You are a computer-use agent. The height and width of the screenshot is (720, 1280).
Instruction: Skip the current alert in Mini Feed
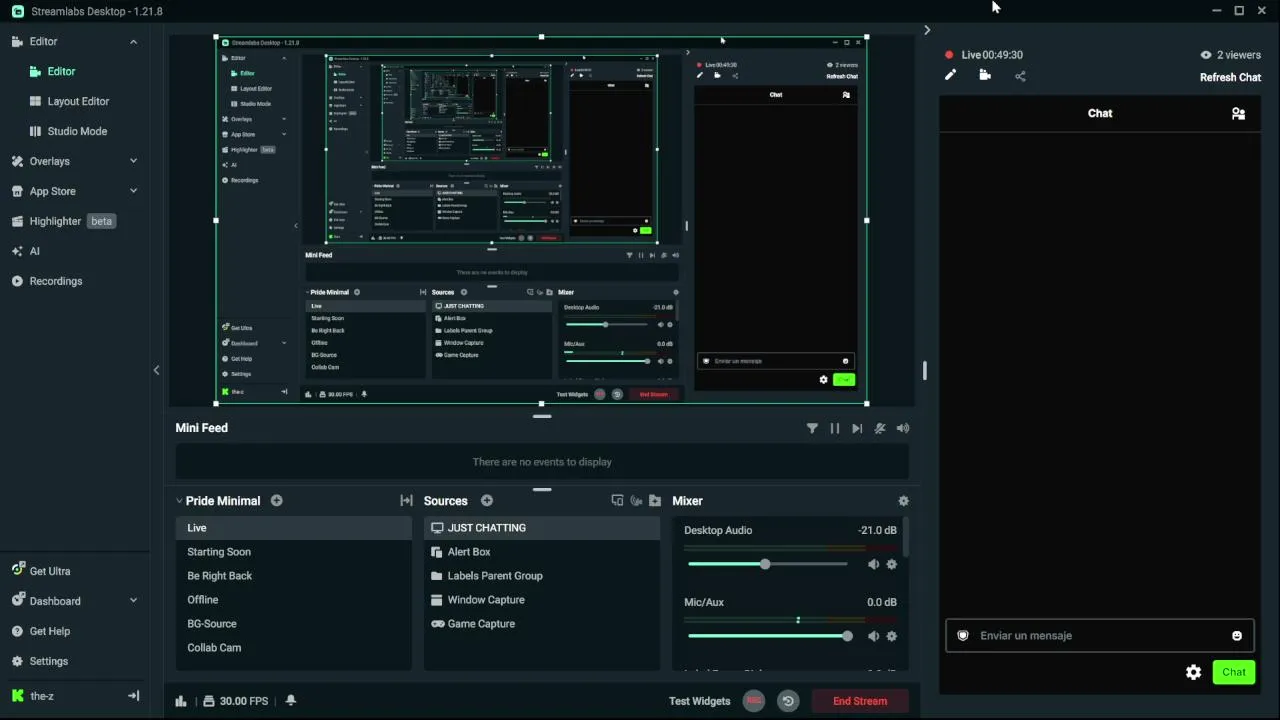tap(857, 428)
